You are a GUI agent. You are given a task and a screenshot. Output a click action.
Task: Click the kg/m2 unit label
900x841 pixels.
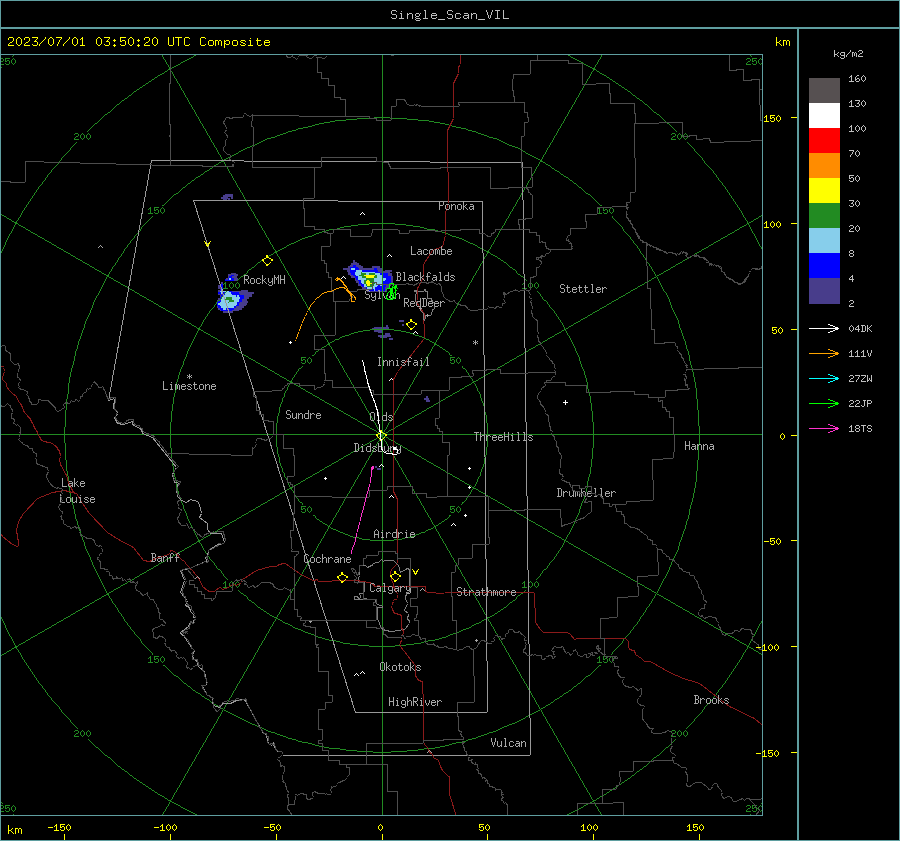point(848,54)
